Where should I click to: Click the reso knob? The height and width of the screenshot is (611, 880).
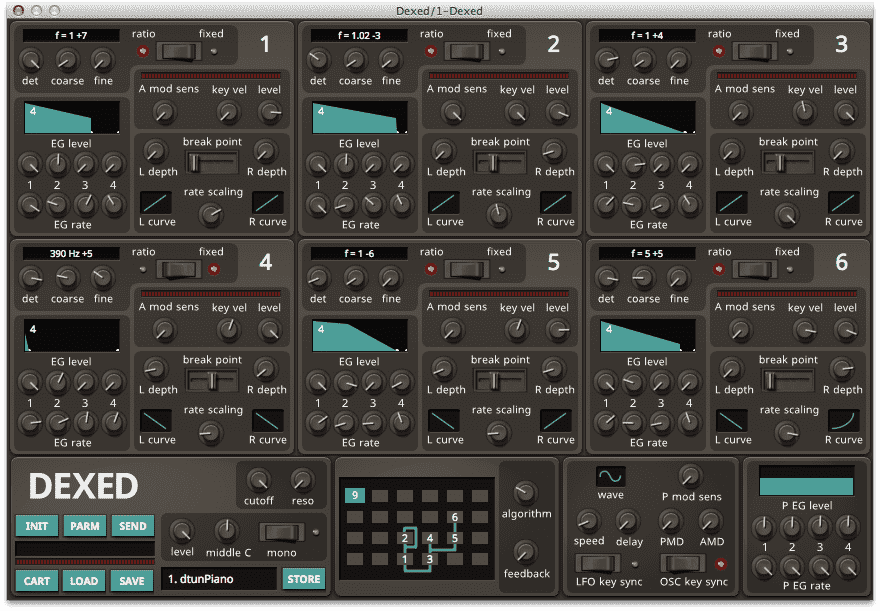click(x=302, y=480)
